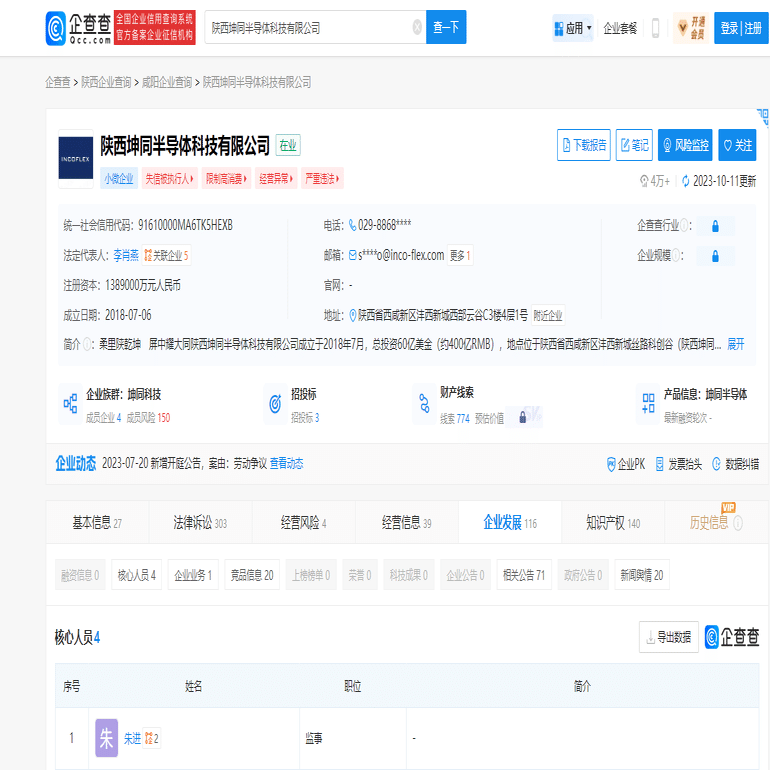
Task: Click the INCOFLEX company logo thumbnail
Action: point(76,159)
